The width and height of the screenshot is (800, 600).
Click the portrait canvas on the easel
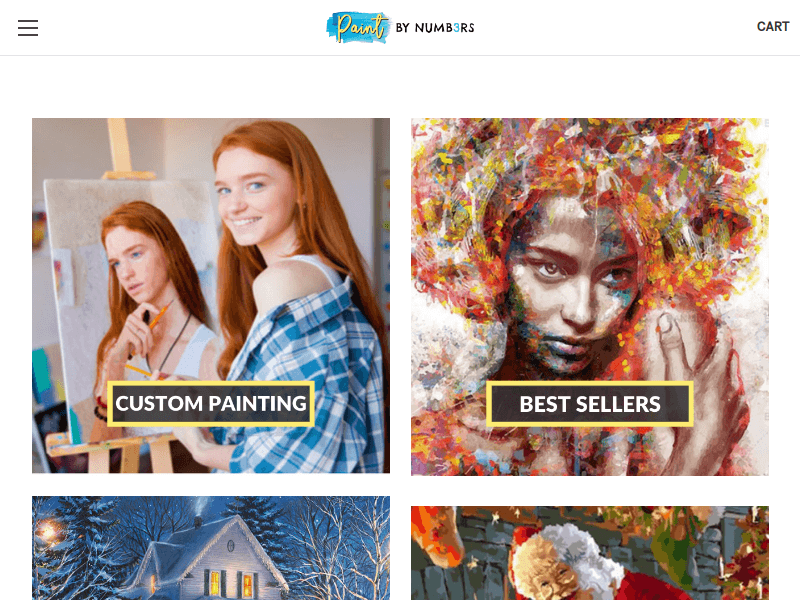[130, 296]
